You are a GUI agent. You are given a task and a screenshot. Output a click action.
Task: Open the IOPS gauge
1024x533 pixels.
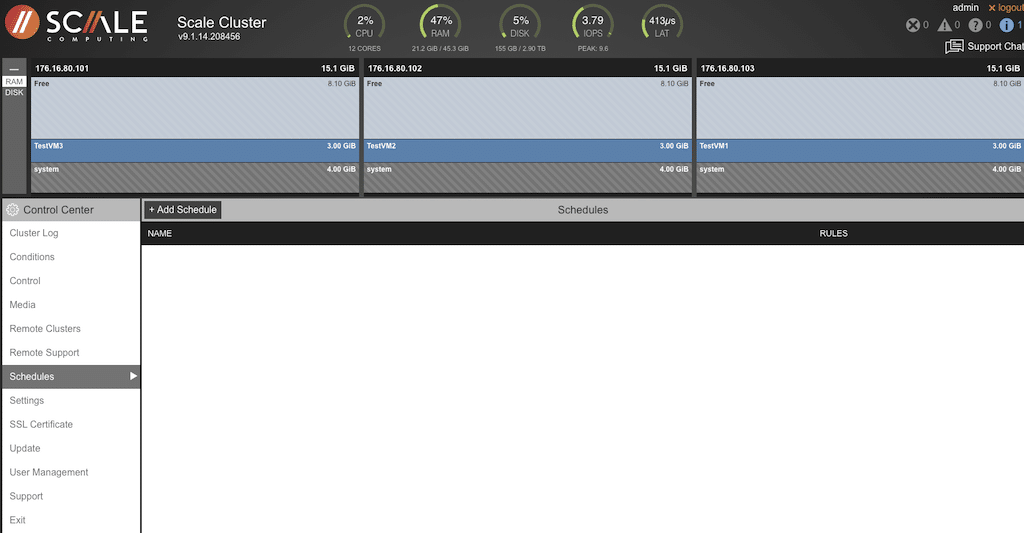[593, 25]
